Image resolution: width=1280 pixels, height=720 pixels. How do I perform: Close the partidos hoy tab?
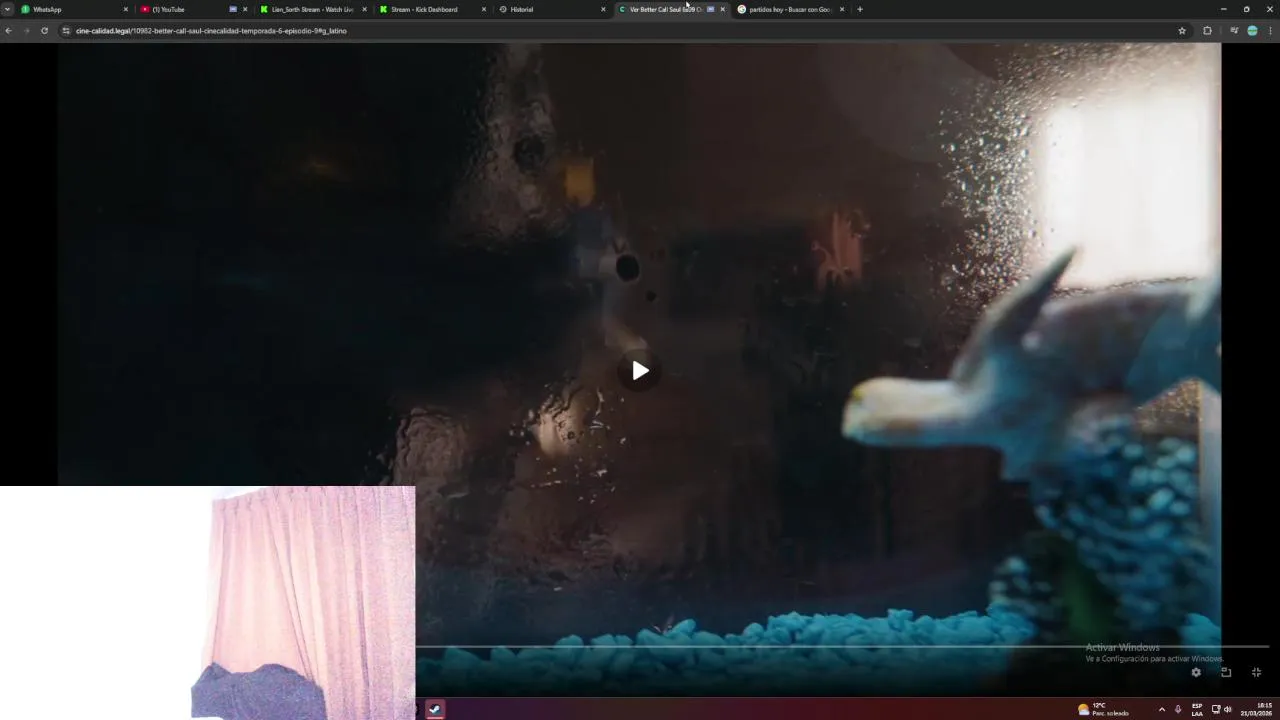842,9
